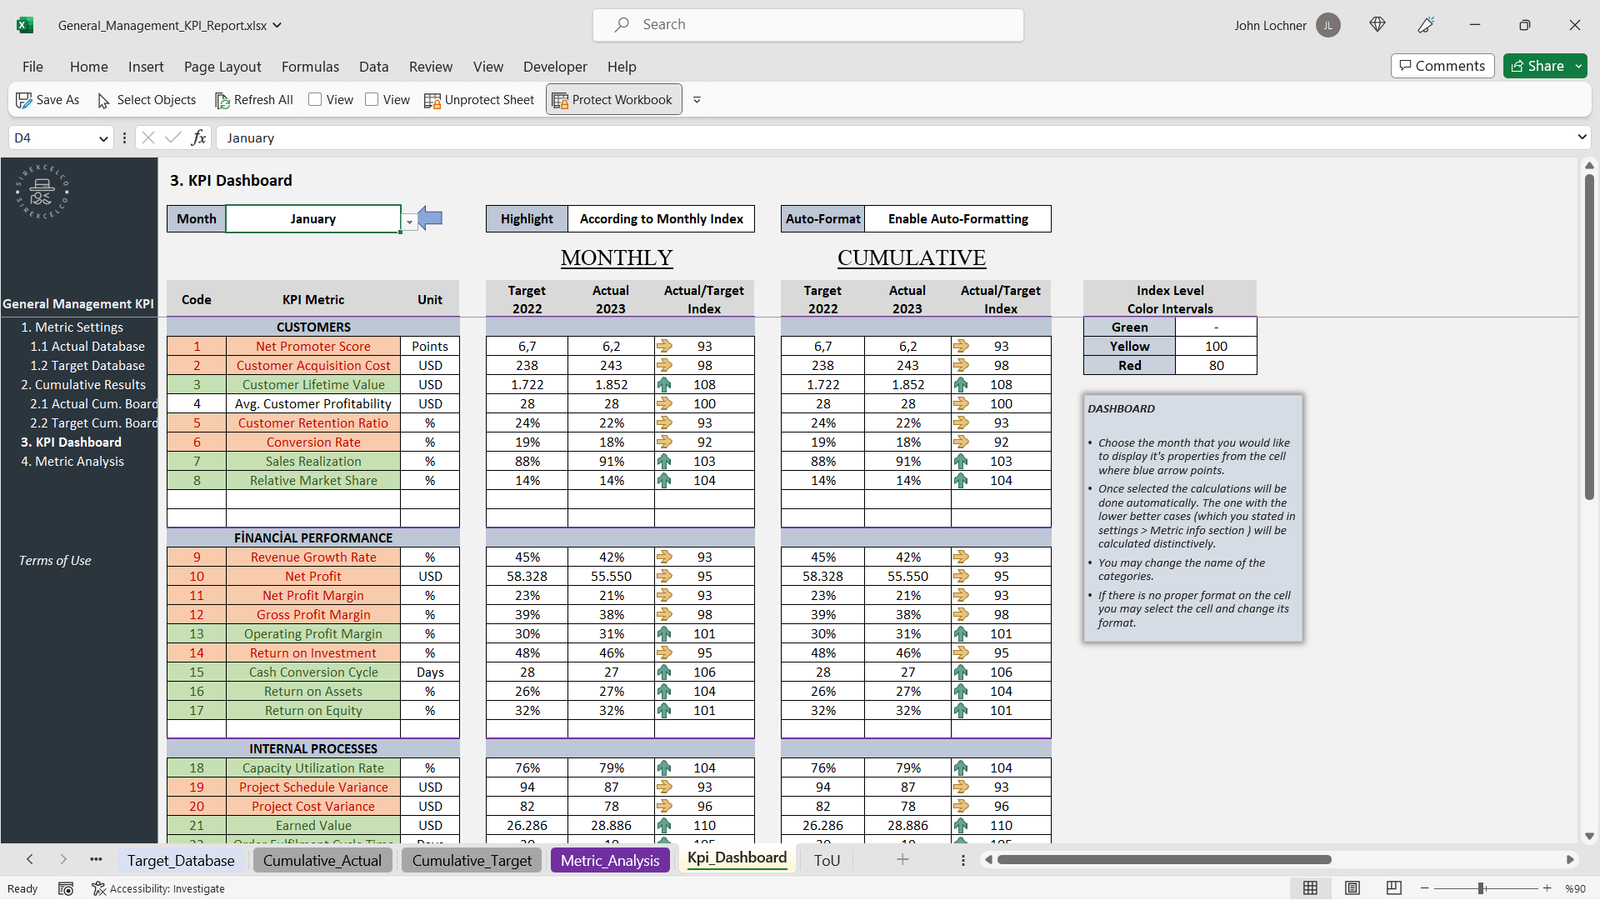Click the Insert Function fx icon
Image resolution: width=1600 pixels, height=900 pixels.
click(x=199, y=138)
